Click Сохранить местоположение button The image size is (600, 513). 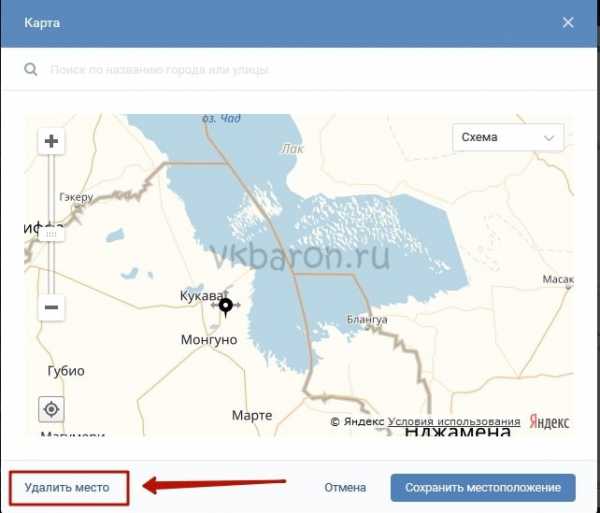click(x=483, y=488)
